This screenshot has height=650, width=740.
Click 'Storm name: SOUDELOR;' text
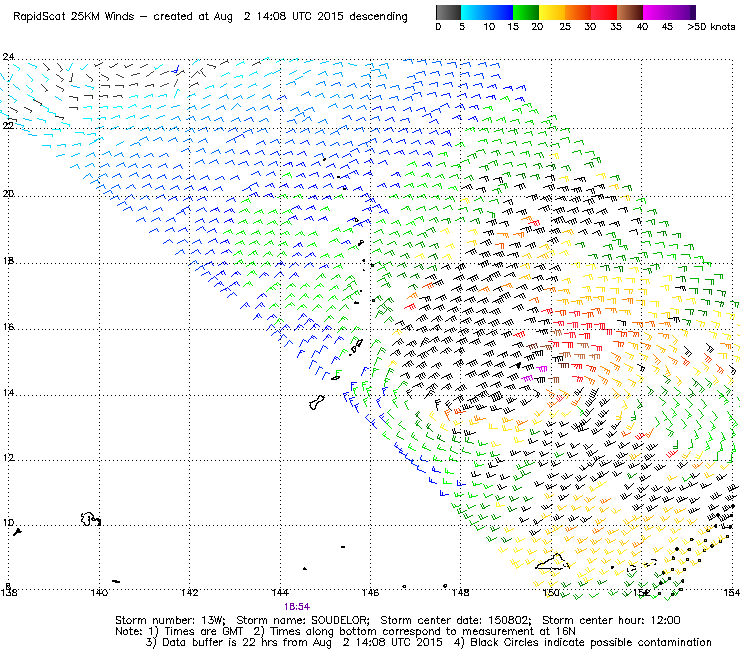[x=303, y=620]
